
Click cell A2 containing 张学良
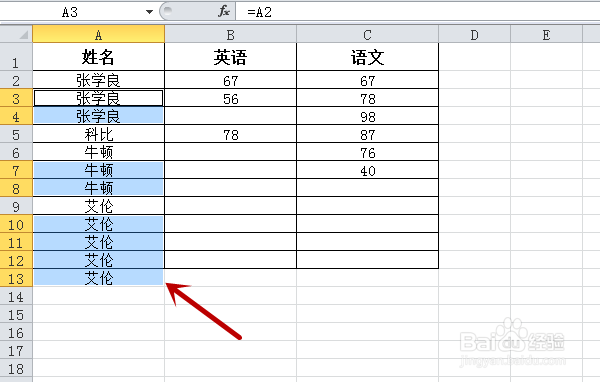point(99,80)
